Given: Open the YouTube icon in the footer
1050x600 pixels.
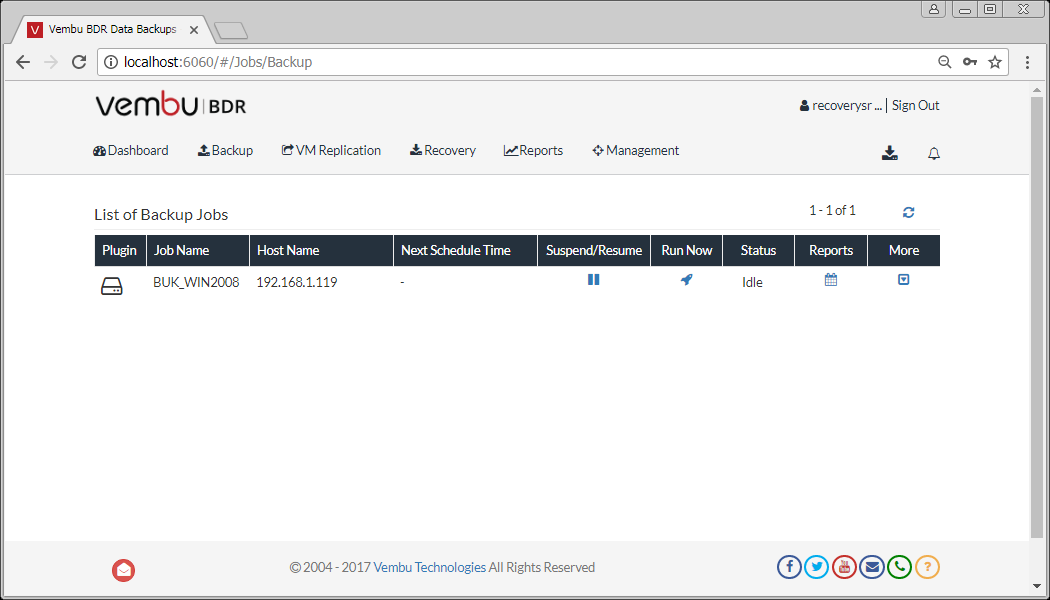Looking at the screenshot, I should pyautogui.click(x=844, y=567).
